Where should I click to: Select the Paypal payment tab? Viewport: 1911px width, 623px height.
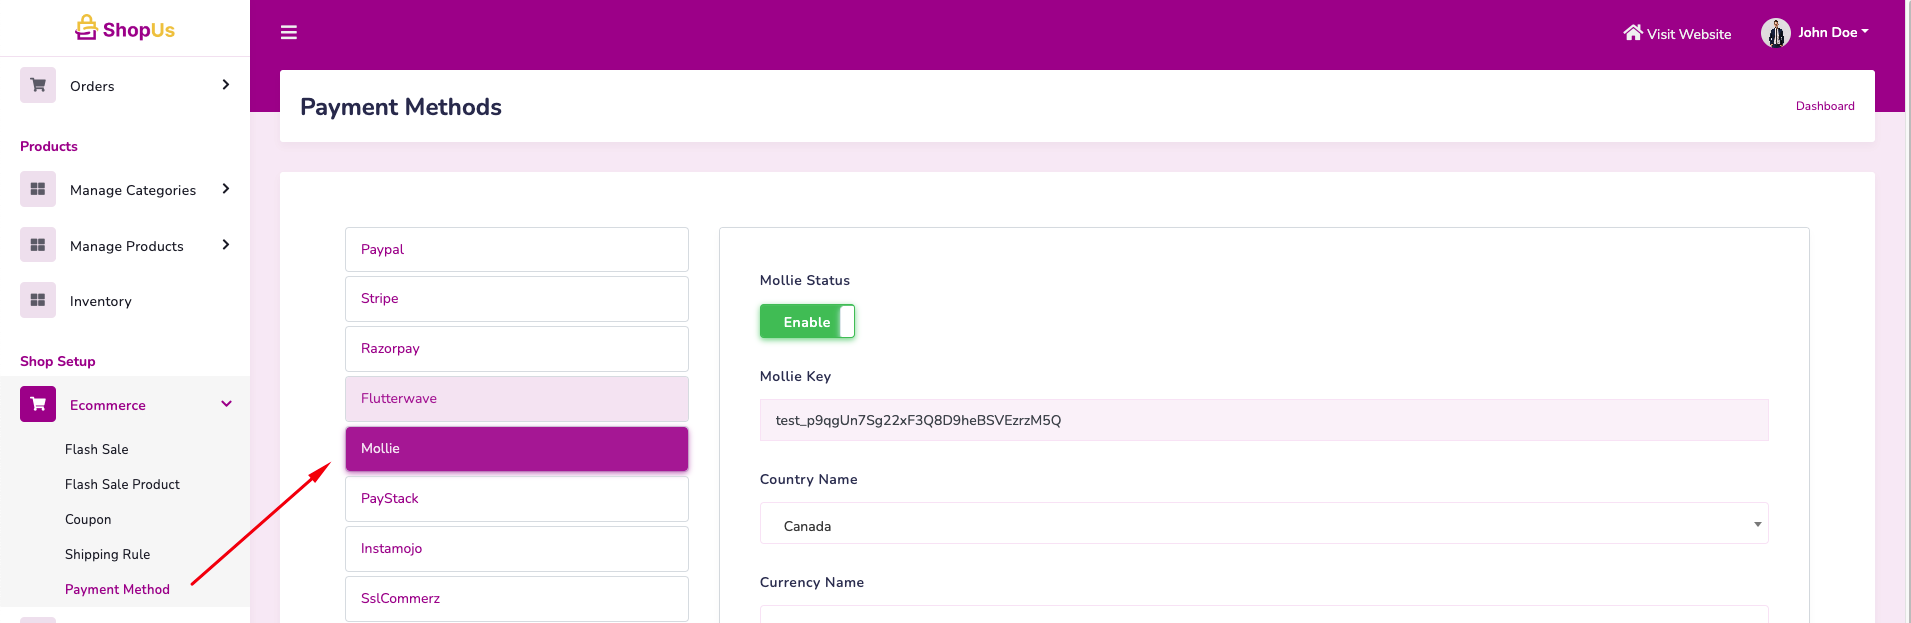pyautogui.click(x=516, y=249)
